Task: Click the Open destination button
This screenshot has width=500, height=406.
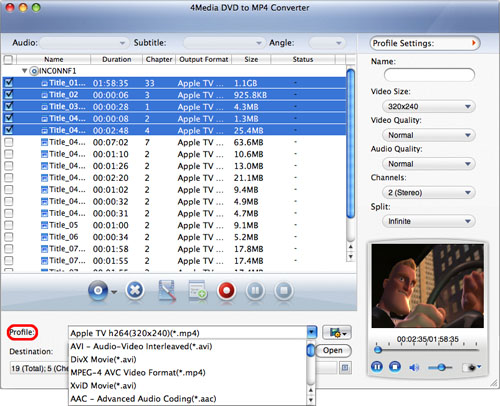Action: tap(333, 350)
